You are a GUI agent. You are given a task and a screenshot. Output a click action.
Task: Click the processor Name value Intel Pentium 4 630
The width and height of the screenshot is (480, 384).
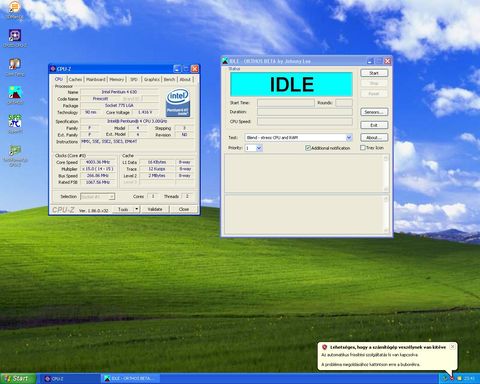click(x=119, y=92)
